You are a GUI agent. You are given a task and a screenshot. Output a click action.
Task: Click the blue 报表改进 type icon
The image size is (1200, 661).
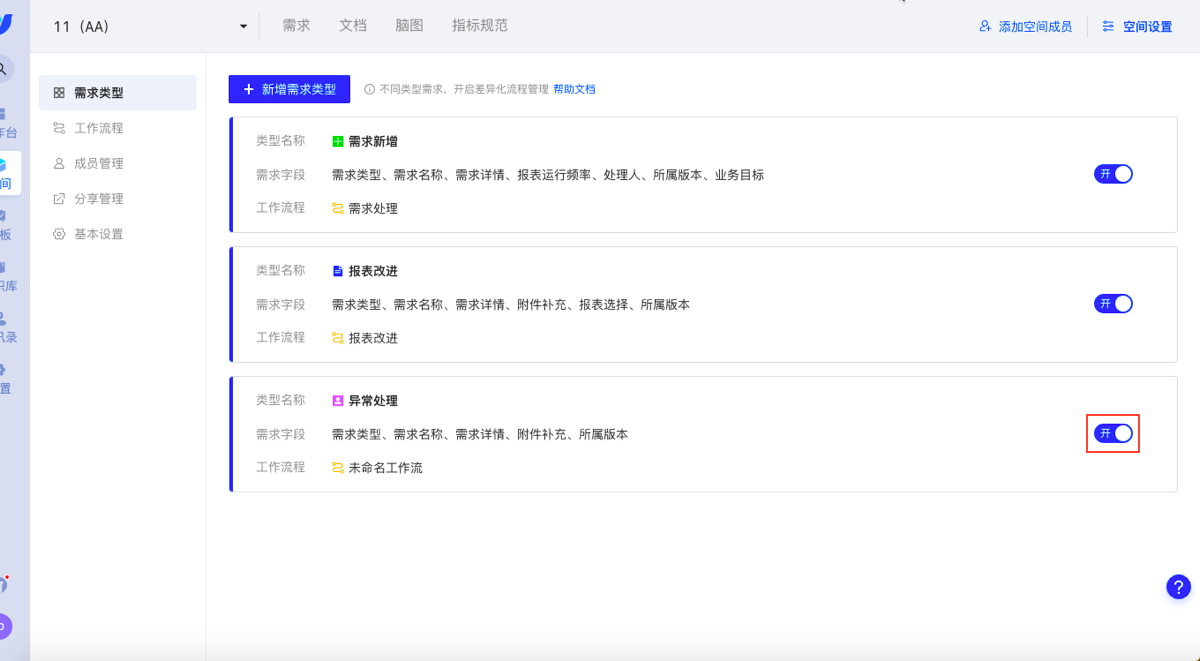coord(338,271)
